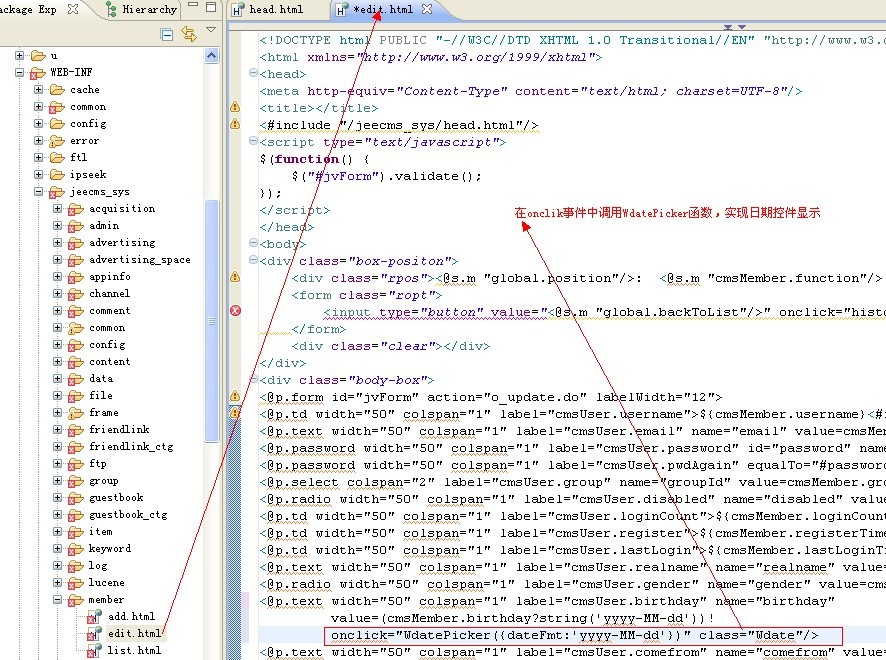Screen dimensions: 886x660
Task: Select the content folder icon
Action: pos(76,362)
